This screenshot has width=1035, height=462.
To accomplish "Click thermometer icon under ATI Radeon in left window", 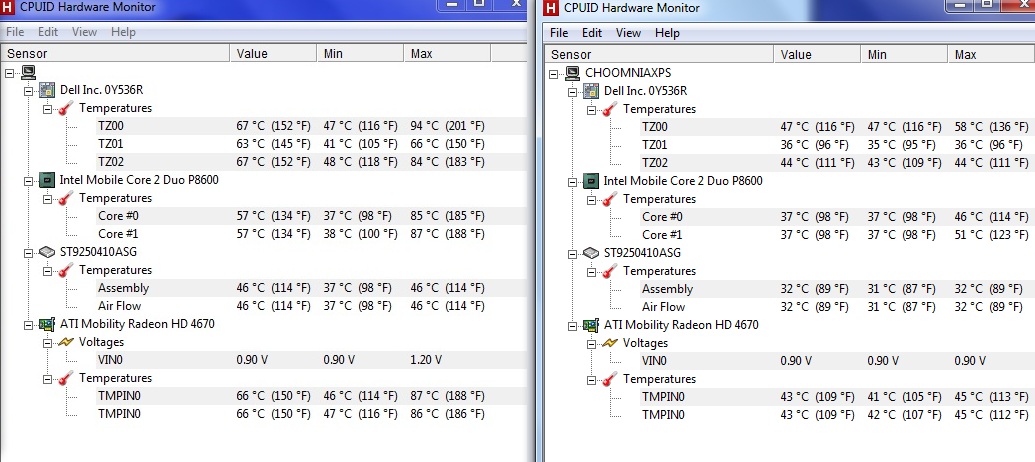I will 66,378.
